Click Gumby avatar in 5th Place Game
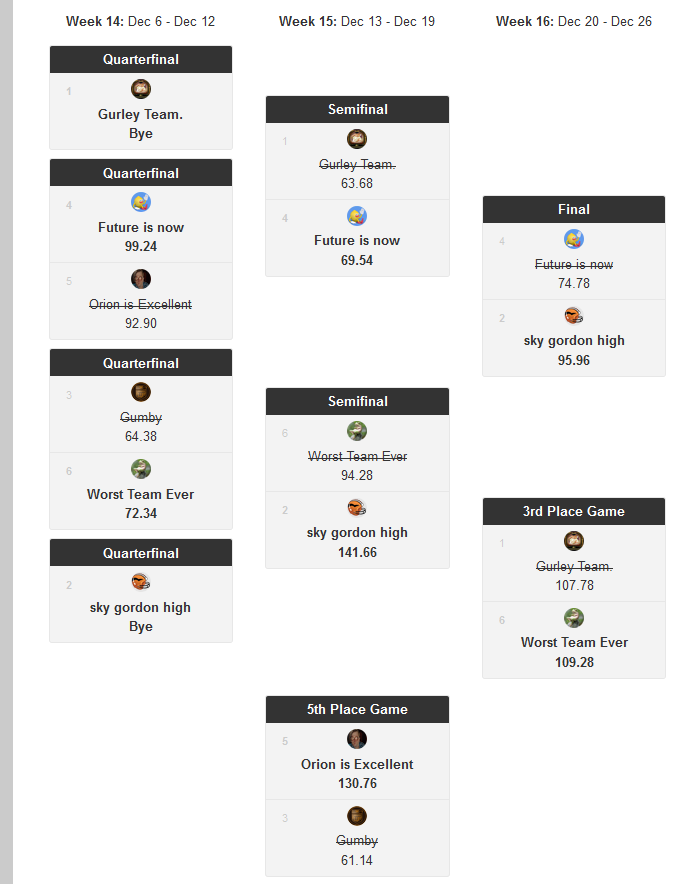The height and width of the screenshot is (884, 691). point(357,816)
